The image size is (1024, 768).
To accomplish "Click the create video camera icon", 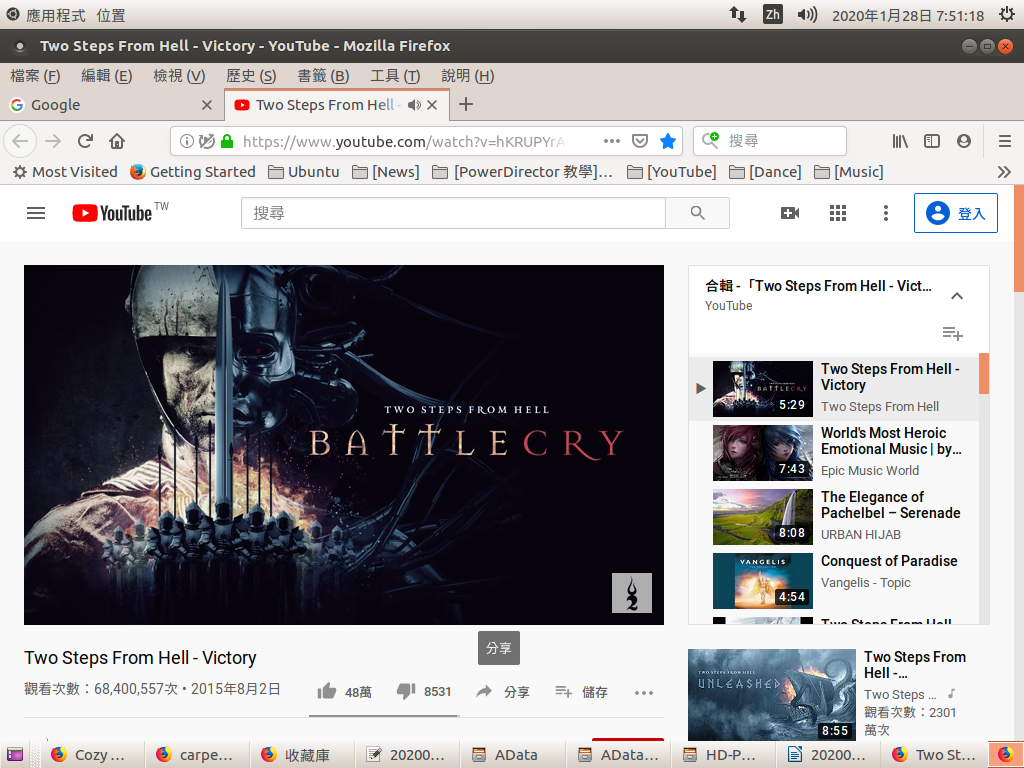I will 790,213.
